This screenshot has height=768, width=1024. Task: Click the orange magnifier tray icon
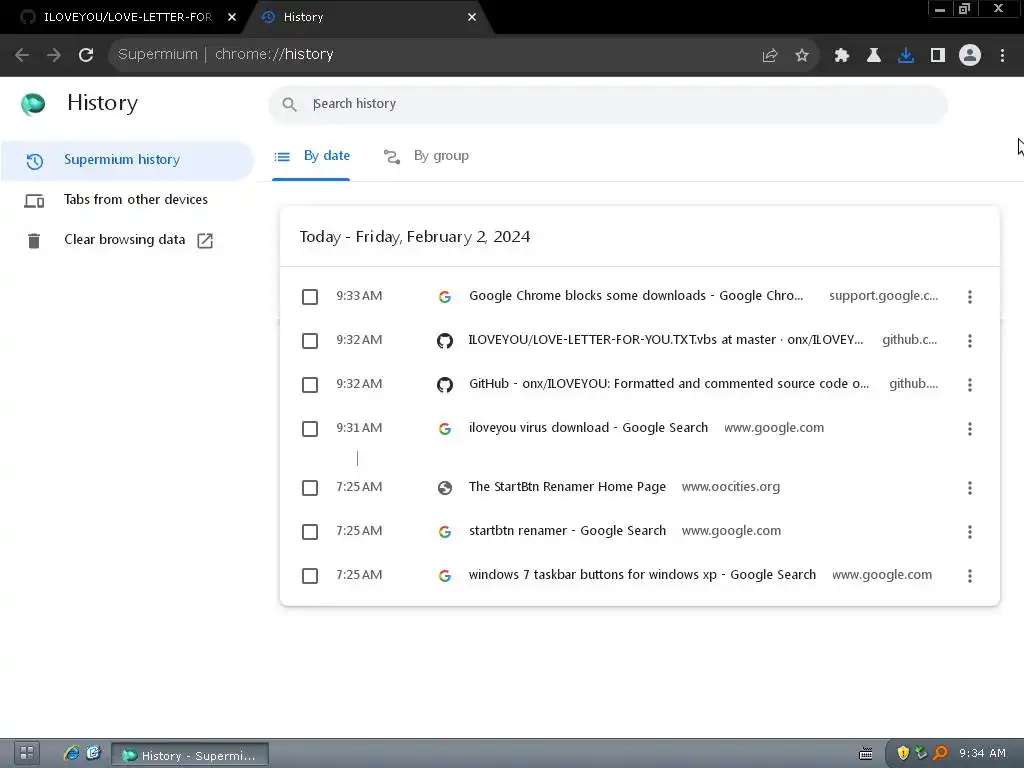tap(940, 753)
